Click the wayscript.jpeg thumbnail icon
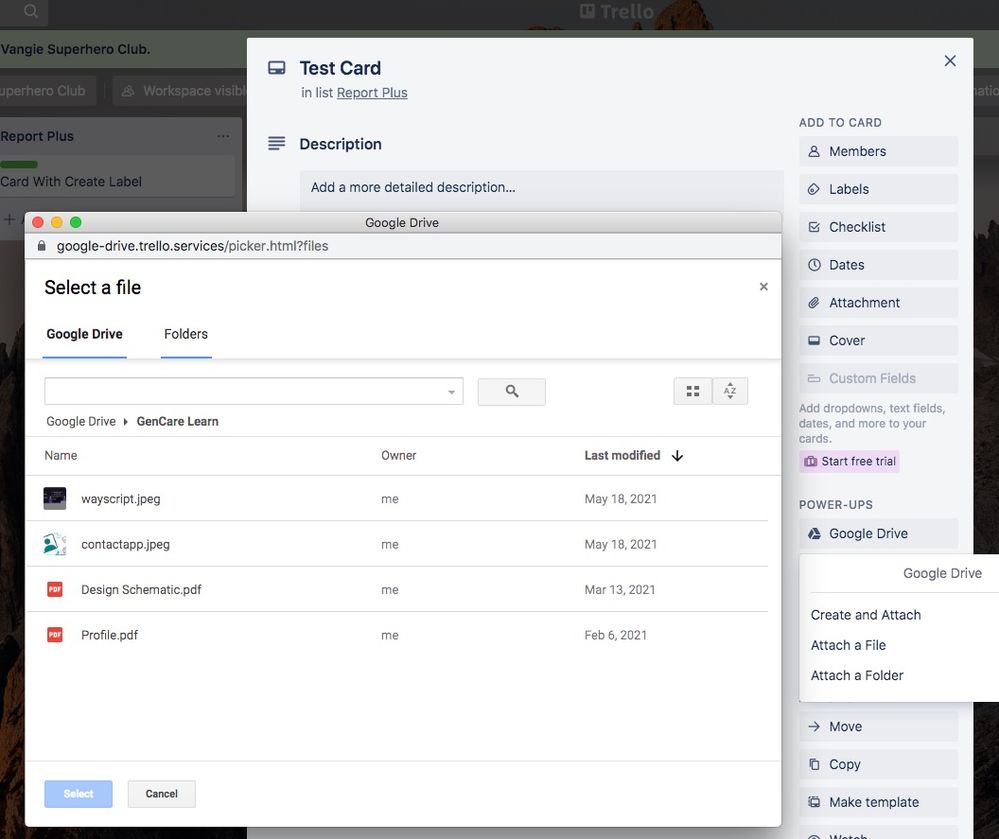999x839 pixels. click(55, 498)
